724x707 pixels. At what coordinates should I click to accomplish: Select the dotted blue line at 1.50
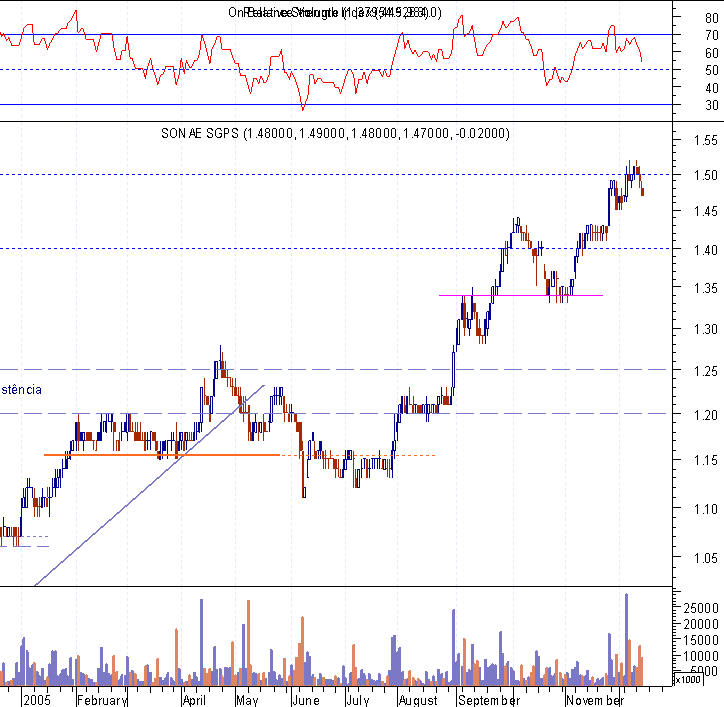click(x=335, y=175)
